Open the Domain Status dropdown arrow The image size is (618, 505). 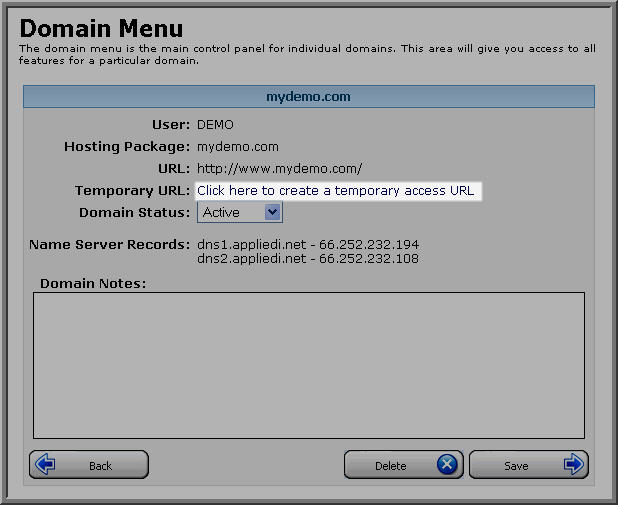(272, 212)
